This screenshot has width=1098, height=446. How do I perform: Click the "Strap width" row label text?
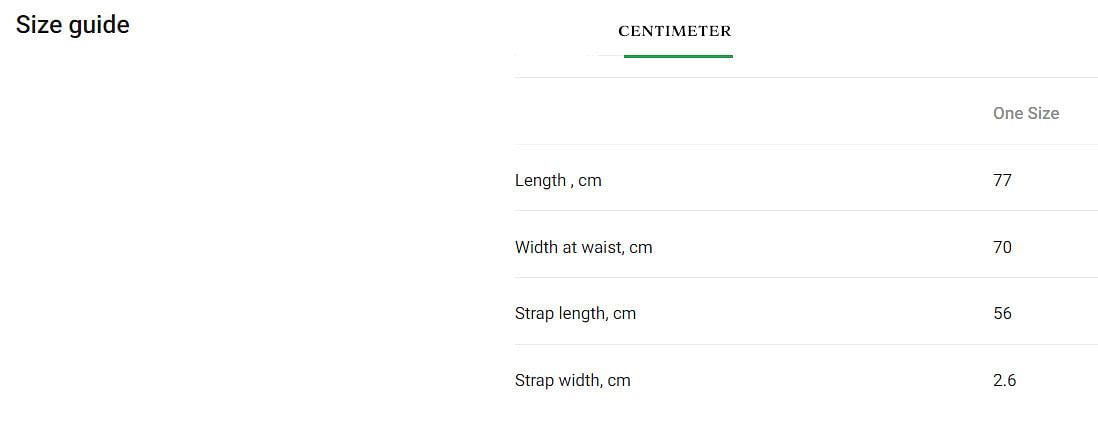[556, 381]
